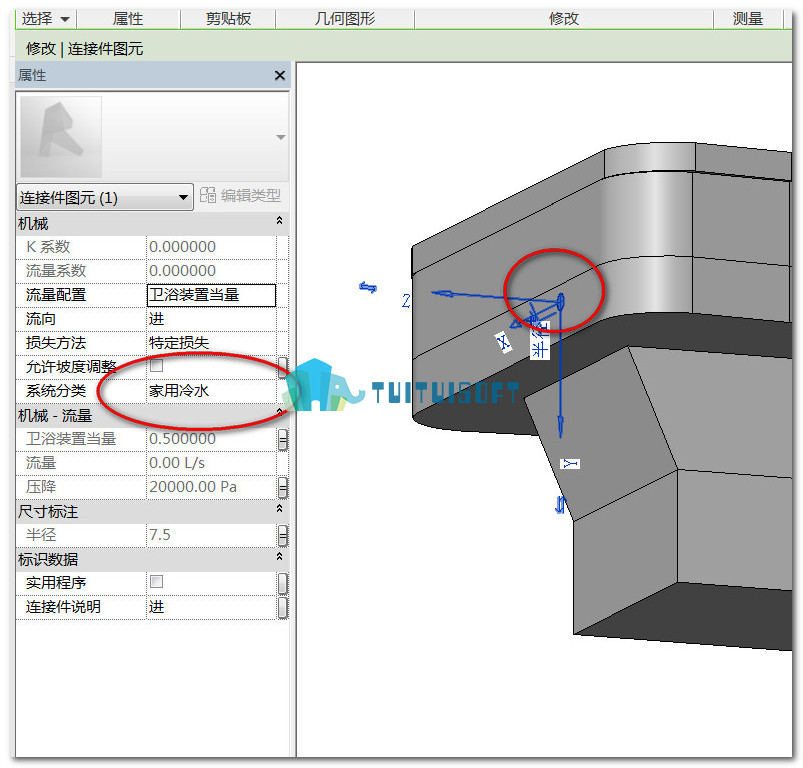
Task: Click the 系统分类 value 家用冷水
Action: [x=212, y=391]
